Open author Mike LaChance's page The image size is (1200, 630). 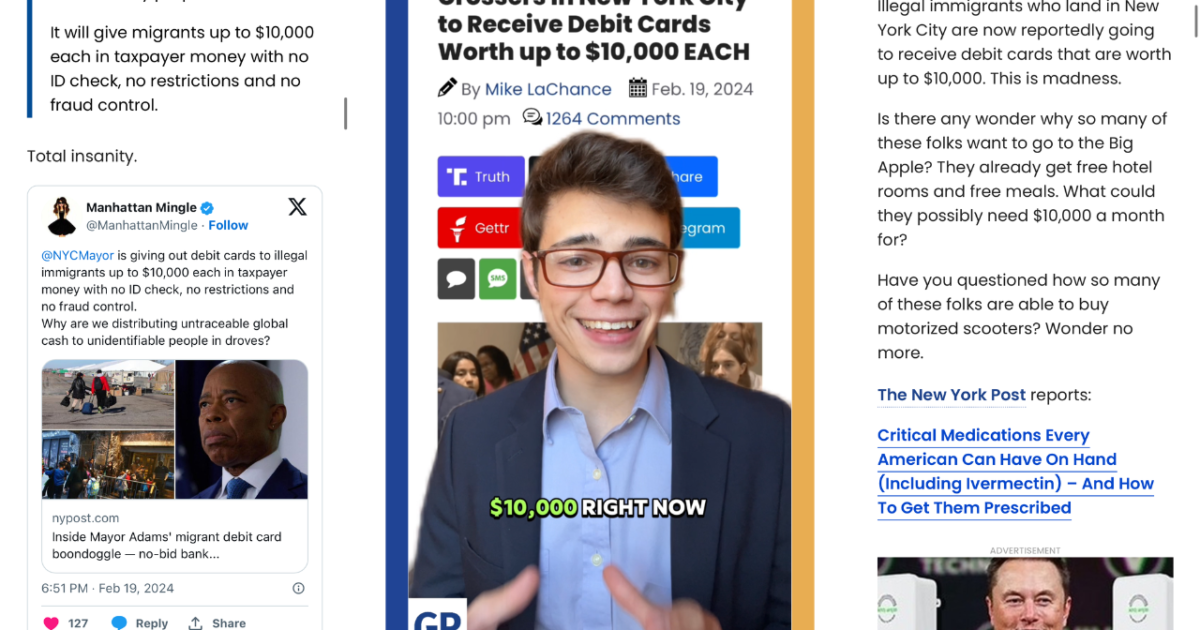[x=548, y=89]
